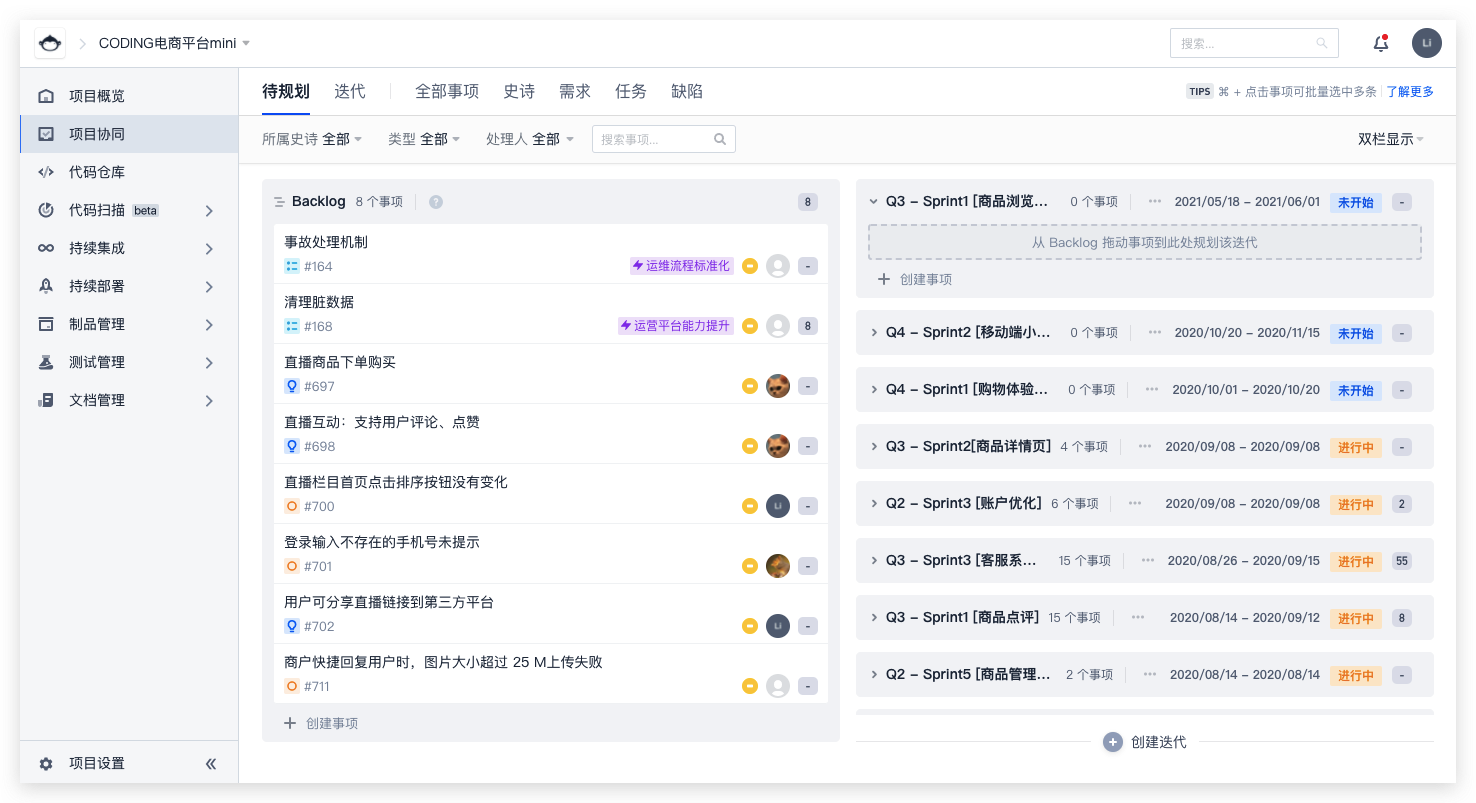The image size is (1476, 803).
Task: Click the 测试管理 flask icon
Action: 46,362
